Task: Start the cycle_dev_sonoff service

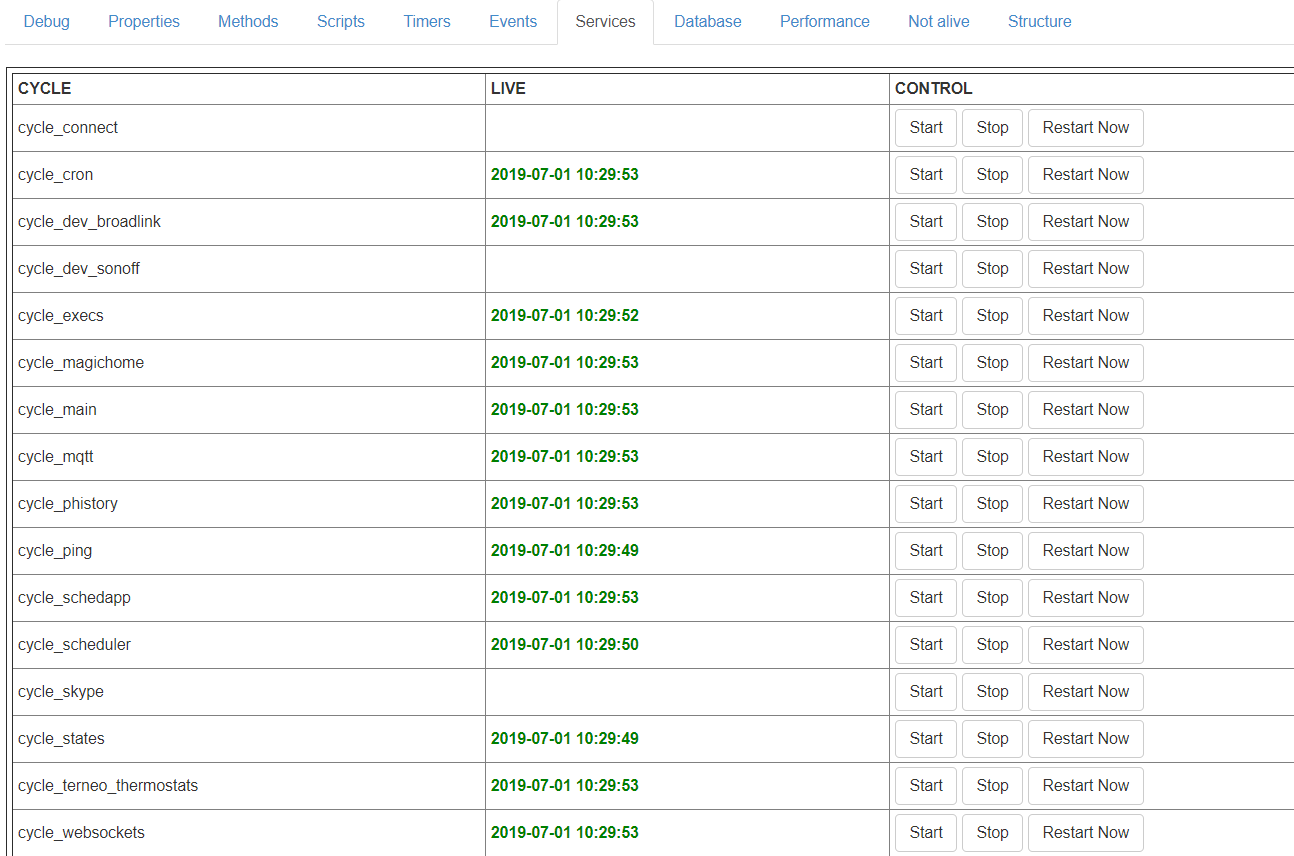Action: pyautogui.click(x=926, y=269)
